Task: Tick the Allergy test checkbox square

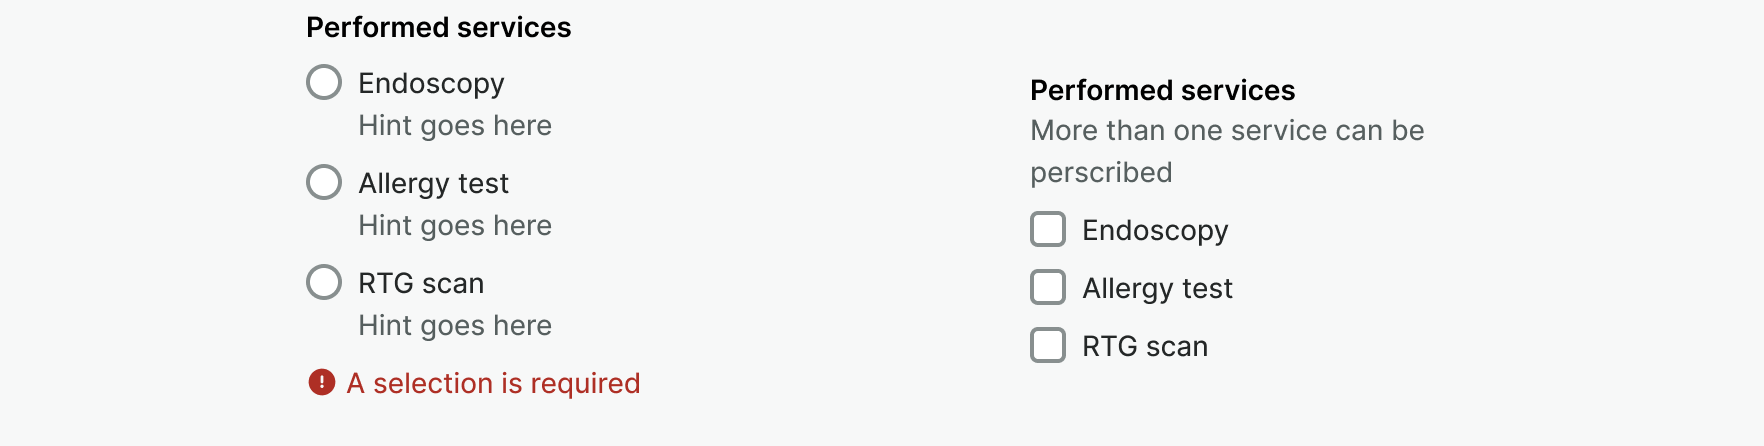Action: (1048, 287)
